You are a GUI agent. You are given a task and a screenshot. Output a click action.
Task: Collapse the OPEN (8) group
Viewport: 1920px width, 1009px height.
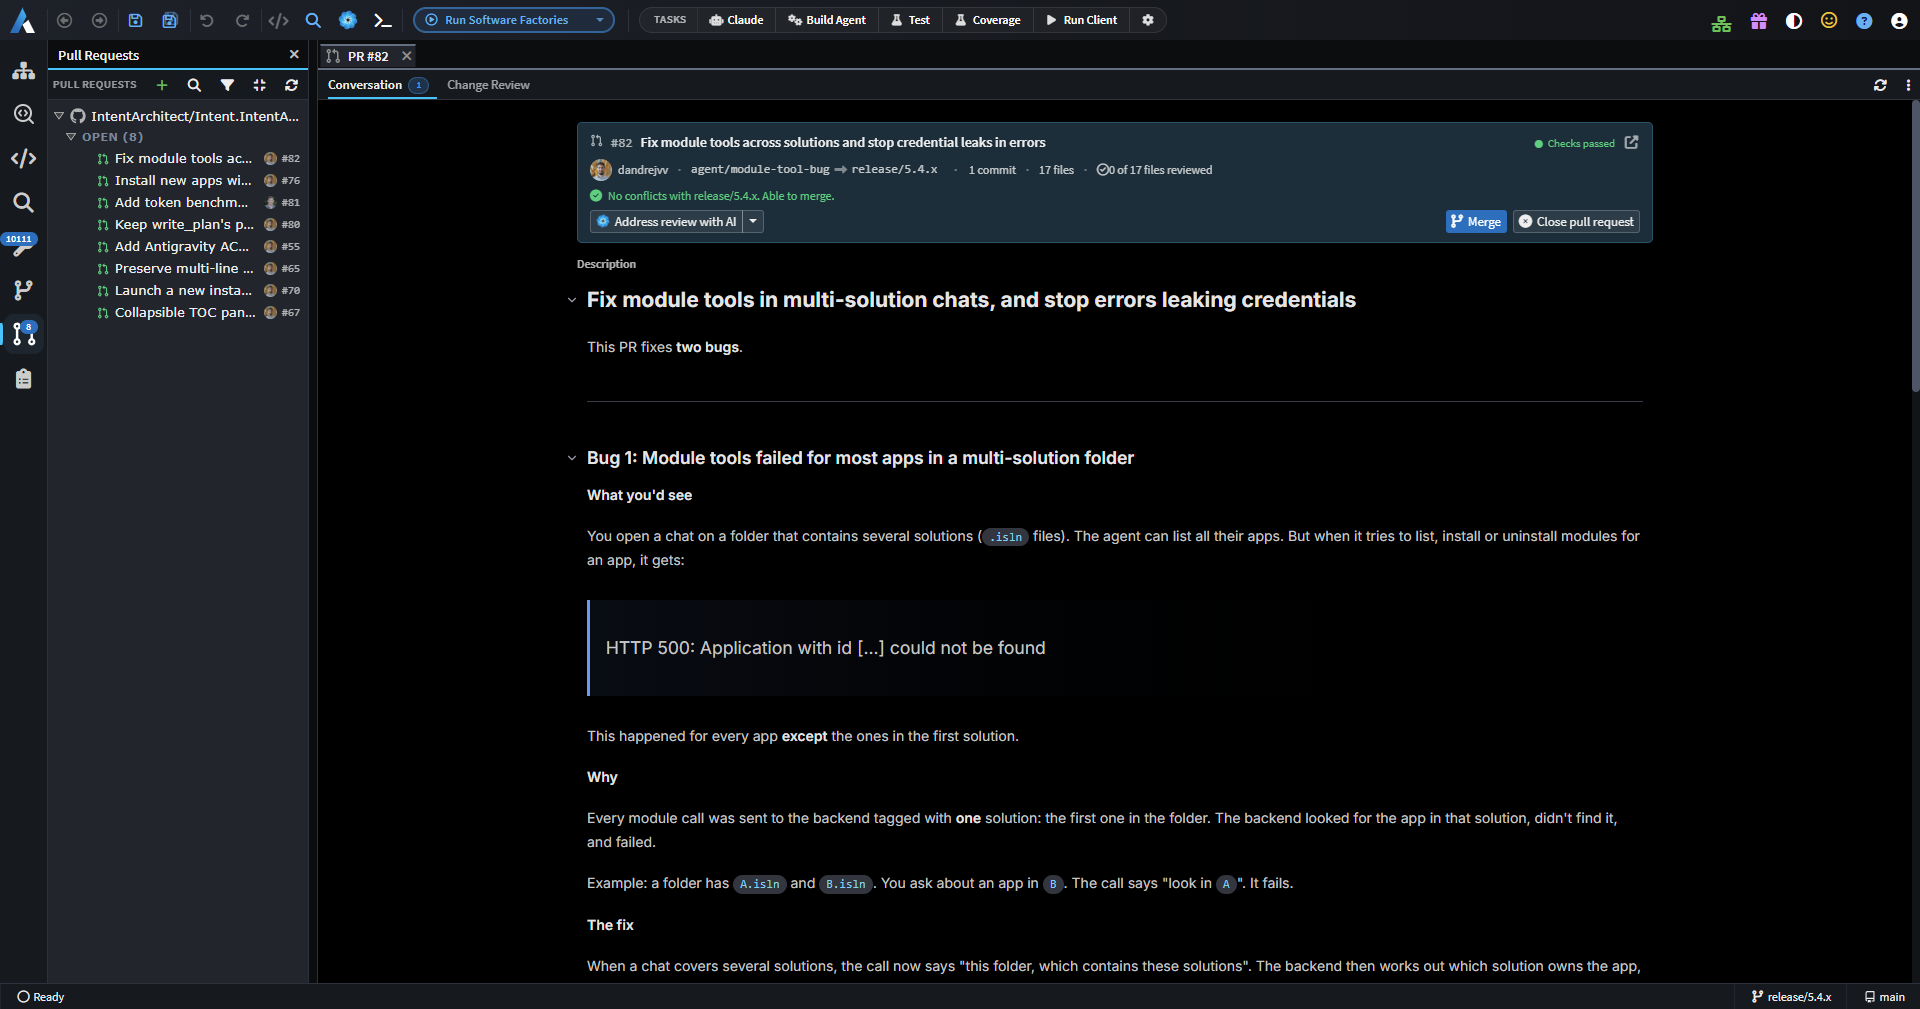pos(71,137)
